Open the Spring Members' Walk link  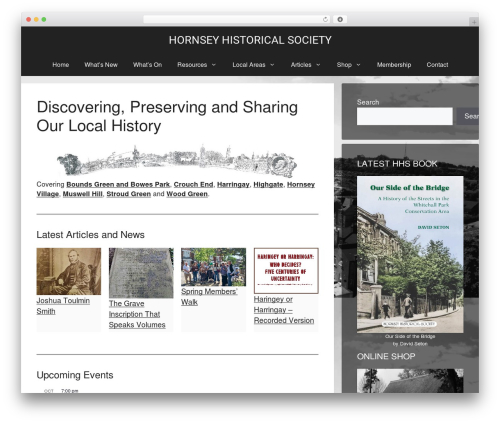(209, 297)
